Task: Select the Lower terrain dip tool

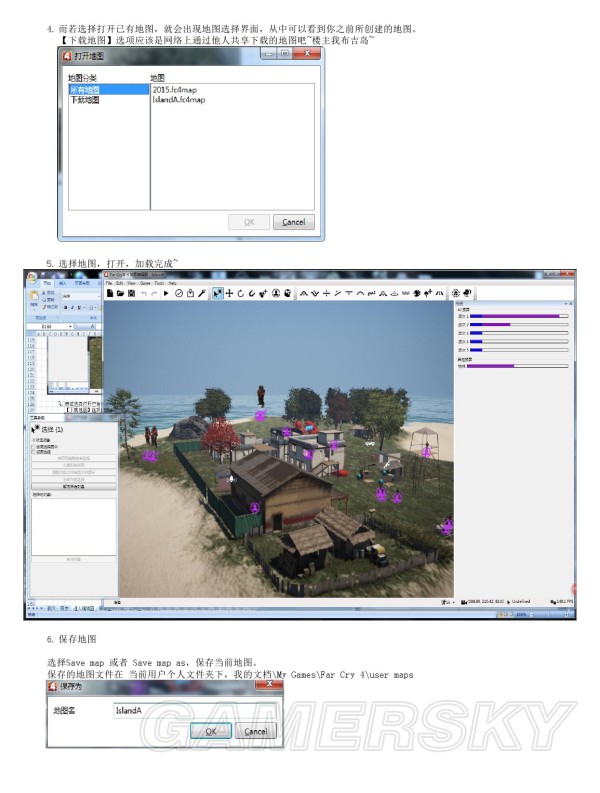Action: (315, 293)
